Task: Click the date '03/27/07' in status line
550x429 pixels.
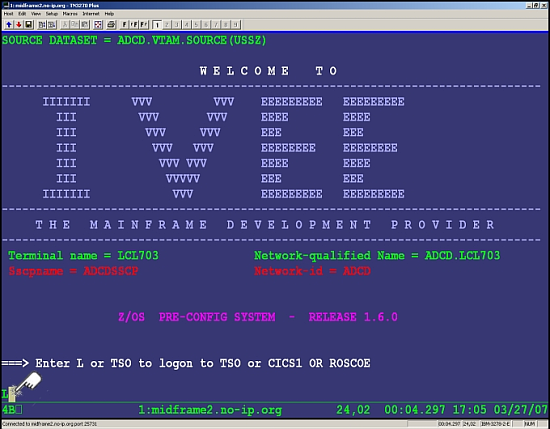Action: click(521, 410)
